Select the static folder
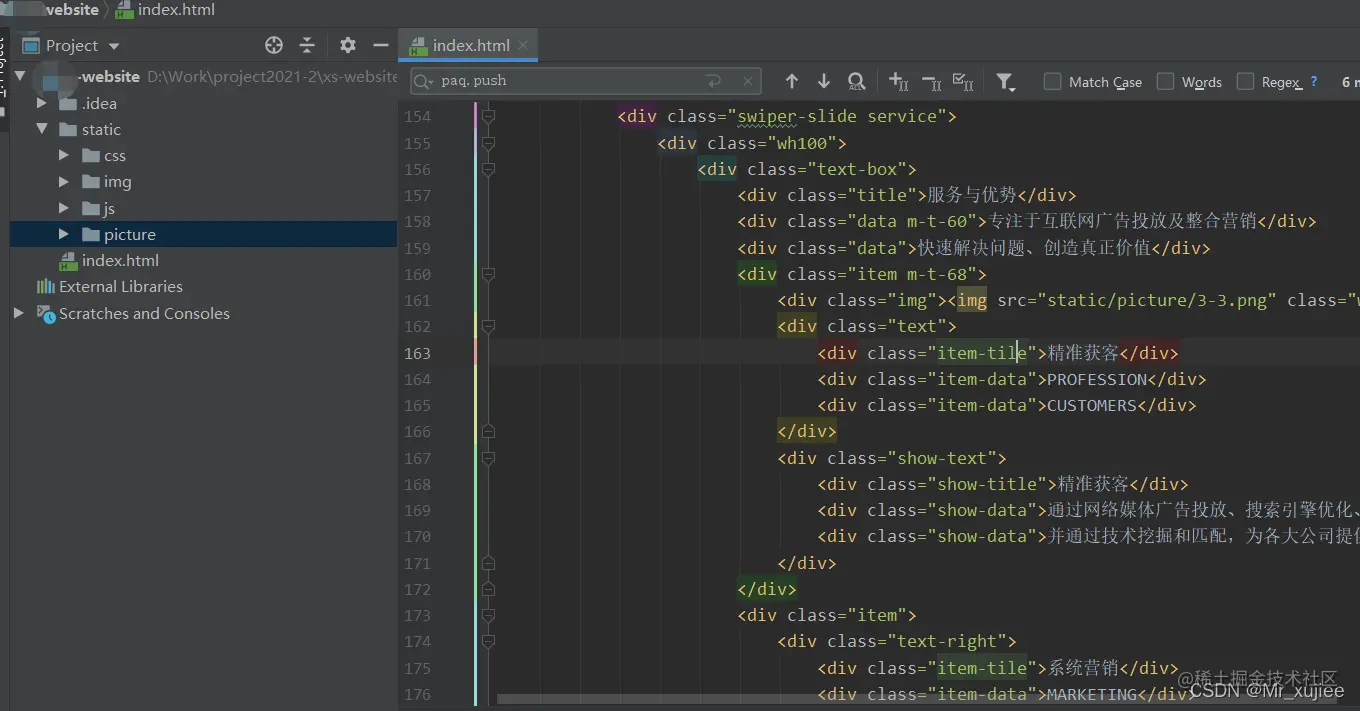The height and width of the screenshot is (711, 1360). (101, 129)
